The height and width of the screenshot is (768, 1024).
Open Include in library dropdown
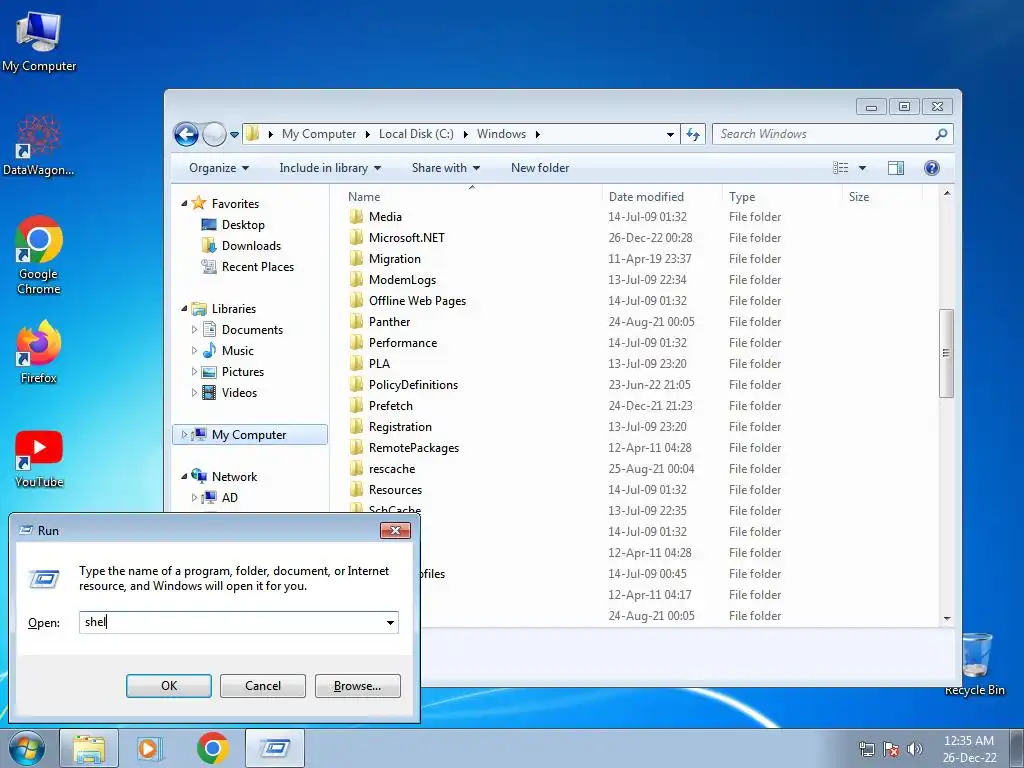330,168
